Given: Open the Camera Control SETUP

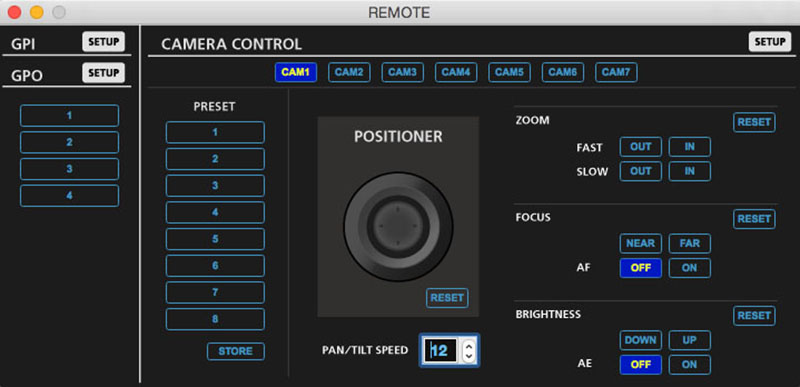Looking at the screenshot, I should tap(770, 42).
